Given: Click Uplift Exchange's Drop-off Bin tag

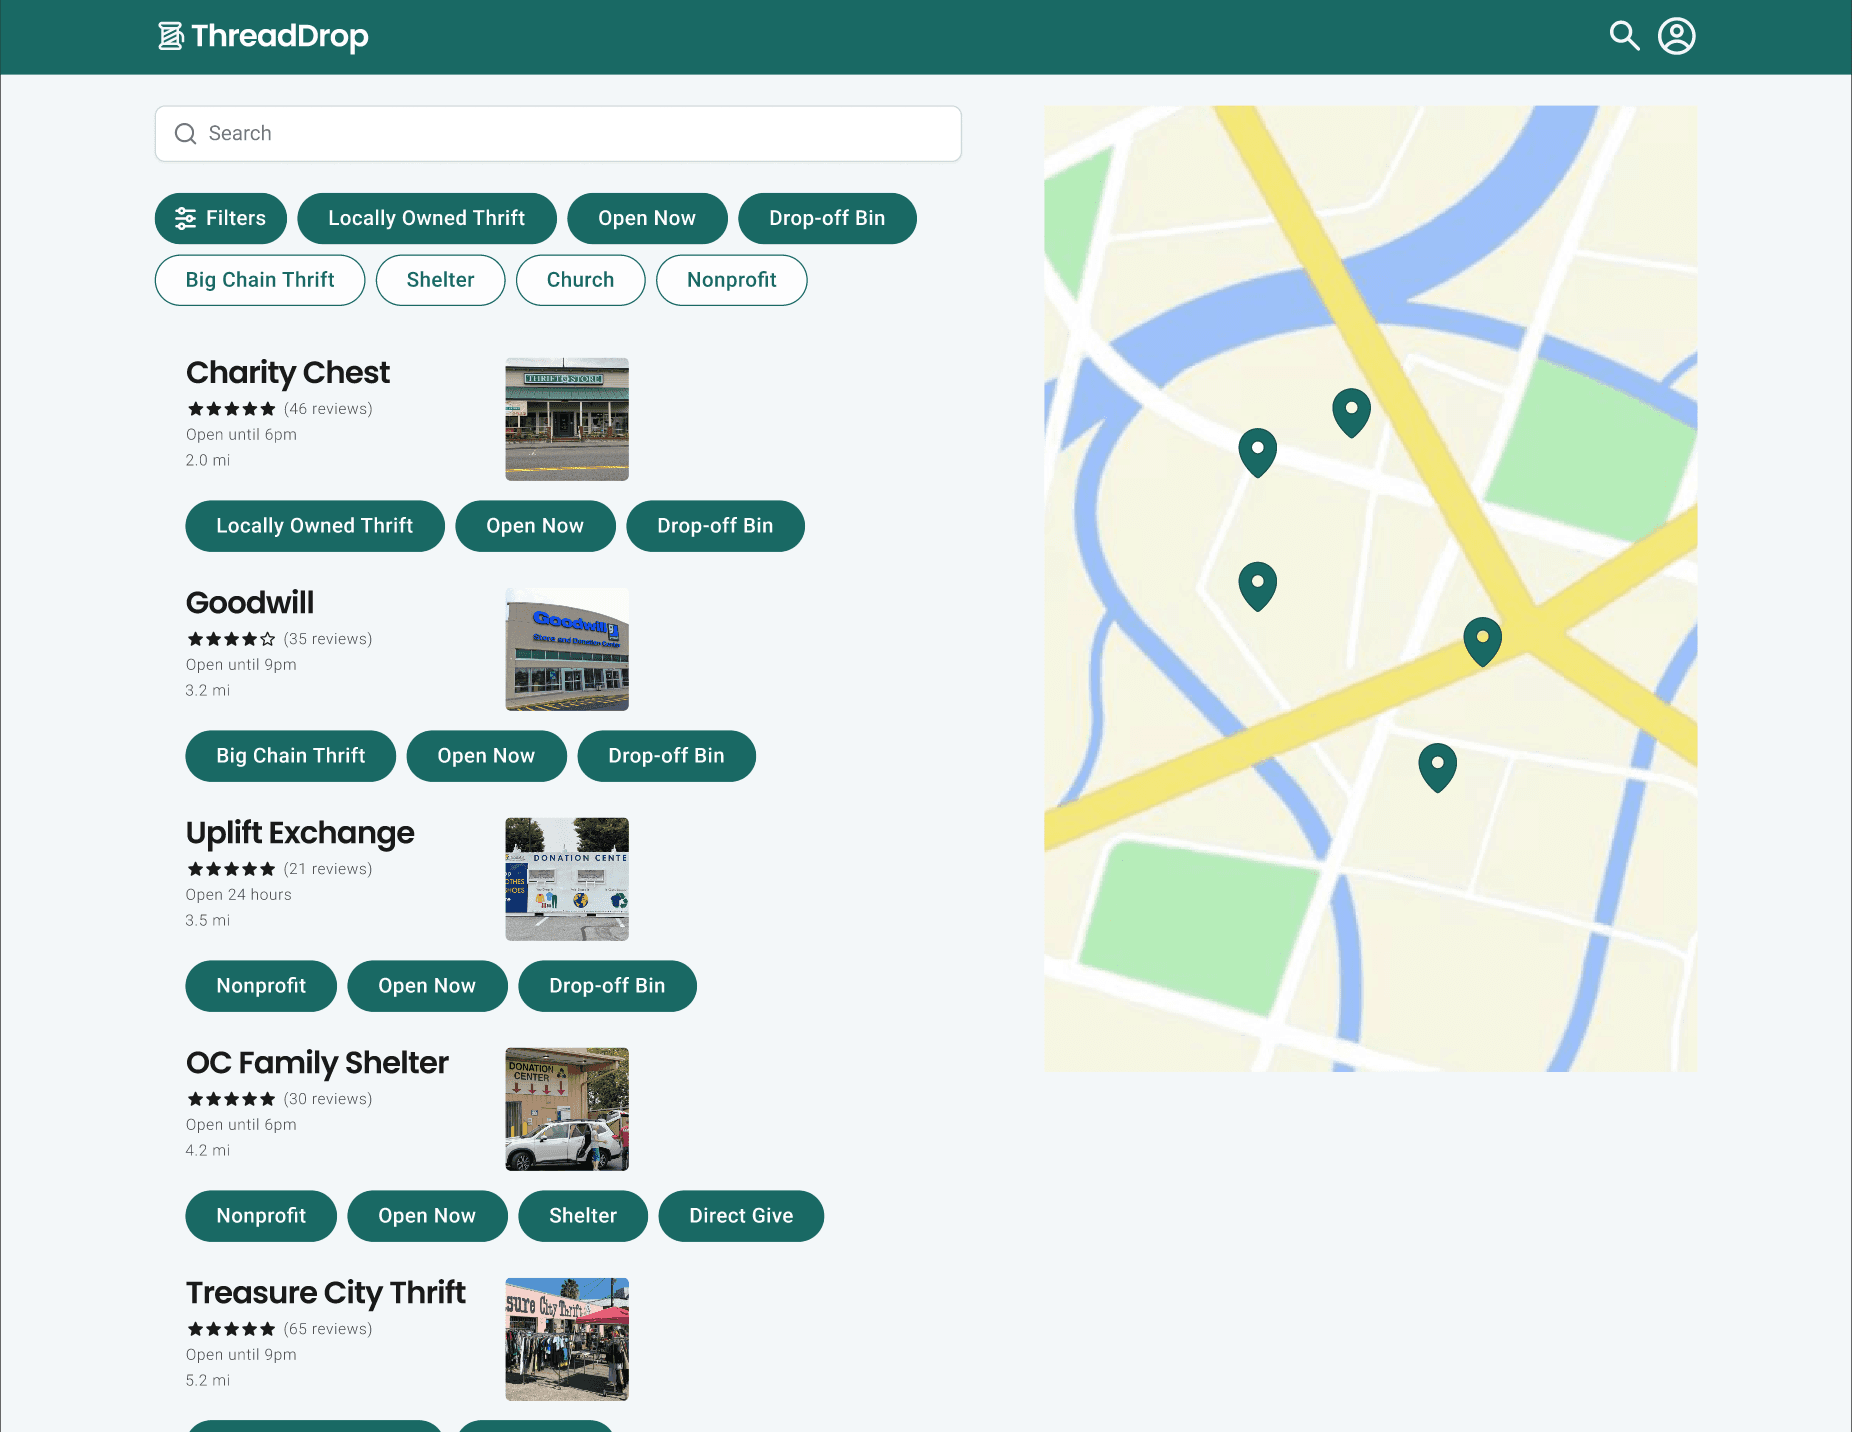Looking at the screenshot, I should [x=607, y=986].
